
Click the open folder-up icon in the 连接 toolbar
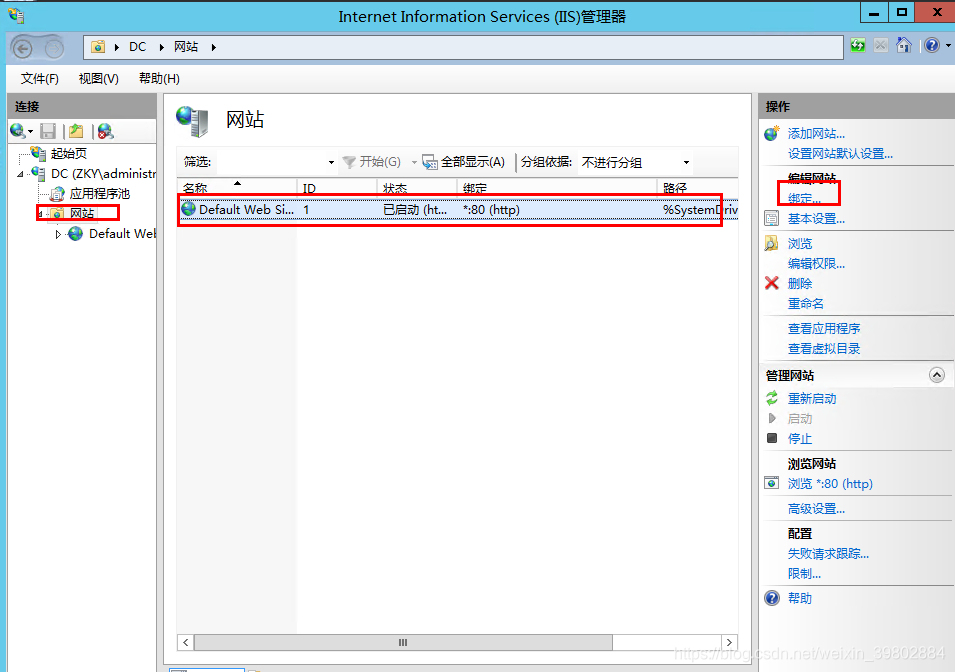(76, 130)
